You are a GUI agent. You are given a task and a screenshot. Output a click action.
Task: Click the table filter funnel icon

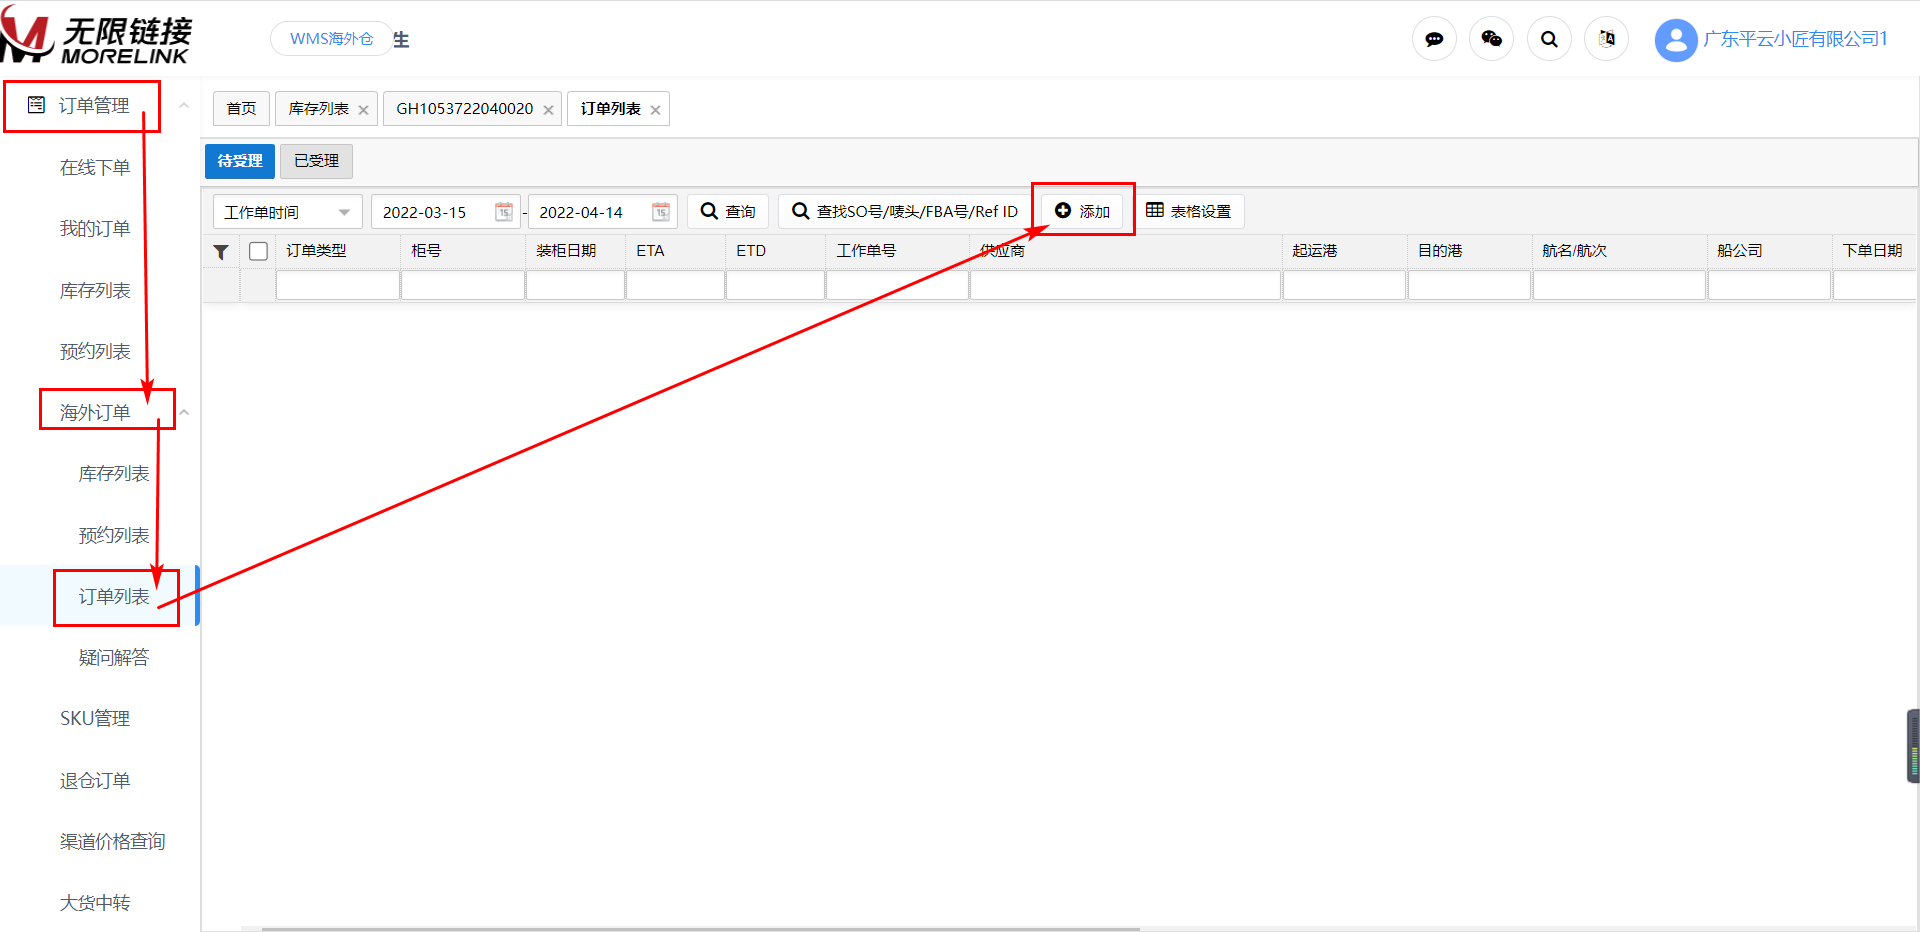(221, 251)
